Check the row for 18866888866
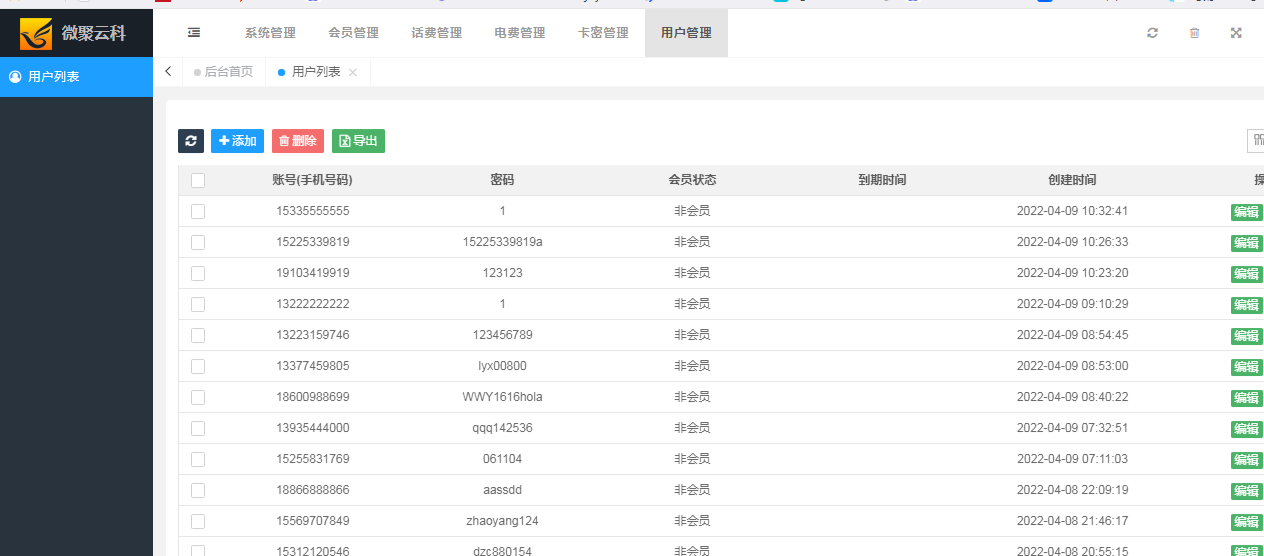 click(198, 490)
